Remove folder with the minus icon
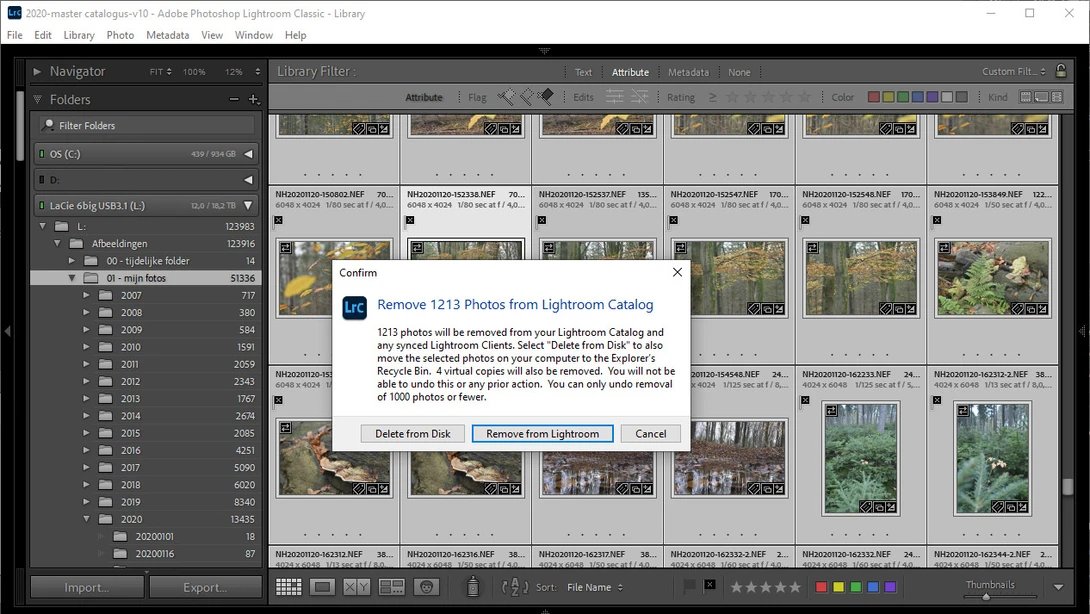1090x614 pixels. [234, 99]
